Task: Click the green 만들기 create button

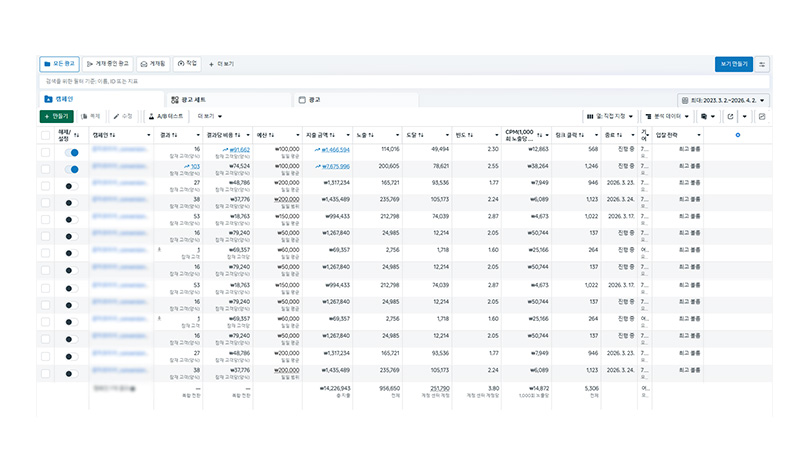Action: click(x=57, y=116)
